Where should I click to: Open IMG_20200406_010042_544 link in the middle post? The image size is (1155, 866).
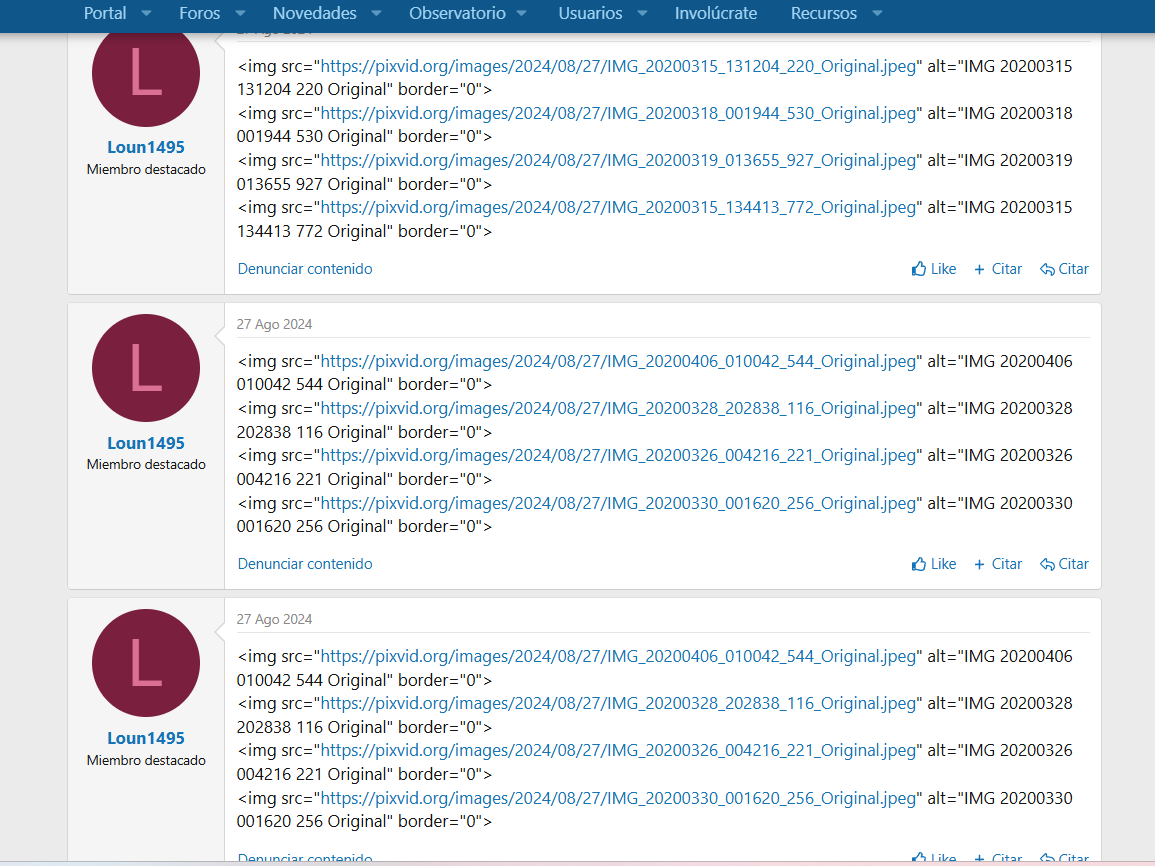click(x=619, y=362)
